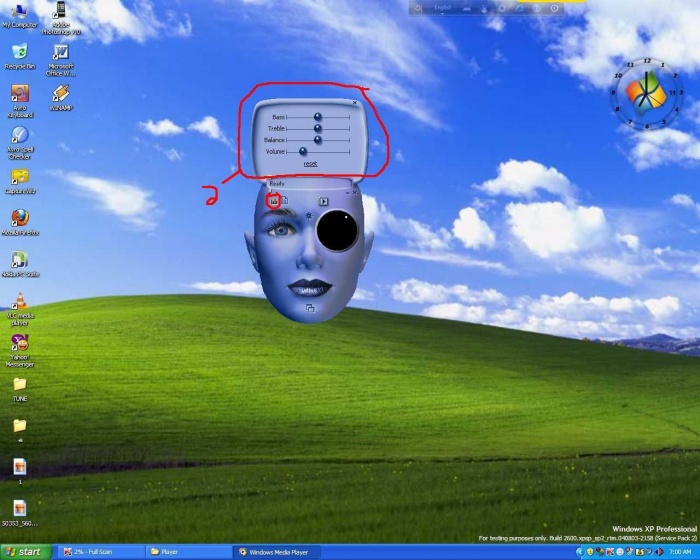700x560 pixels.
Task: Open Avro Keyboard desktop shortcut
Action: click(20, 101)
